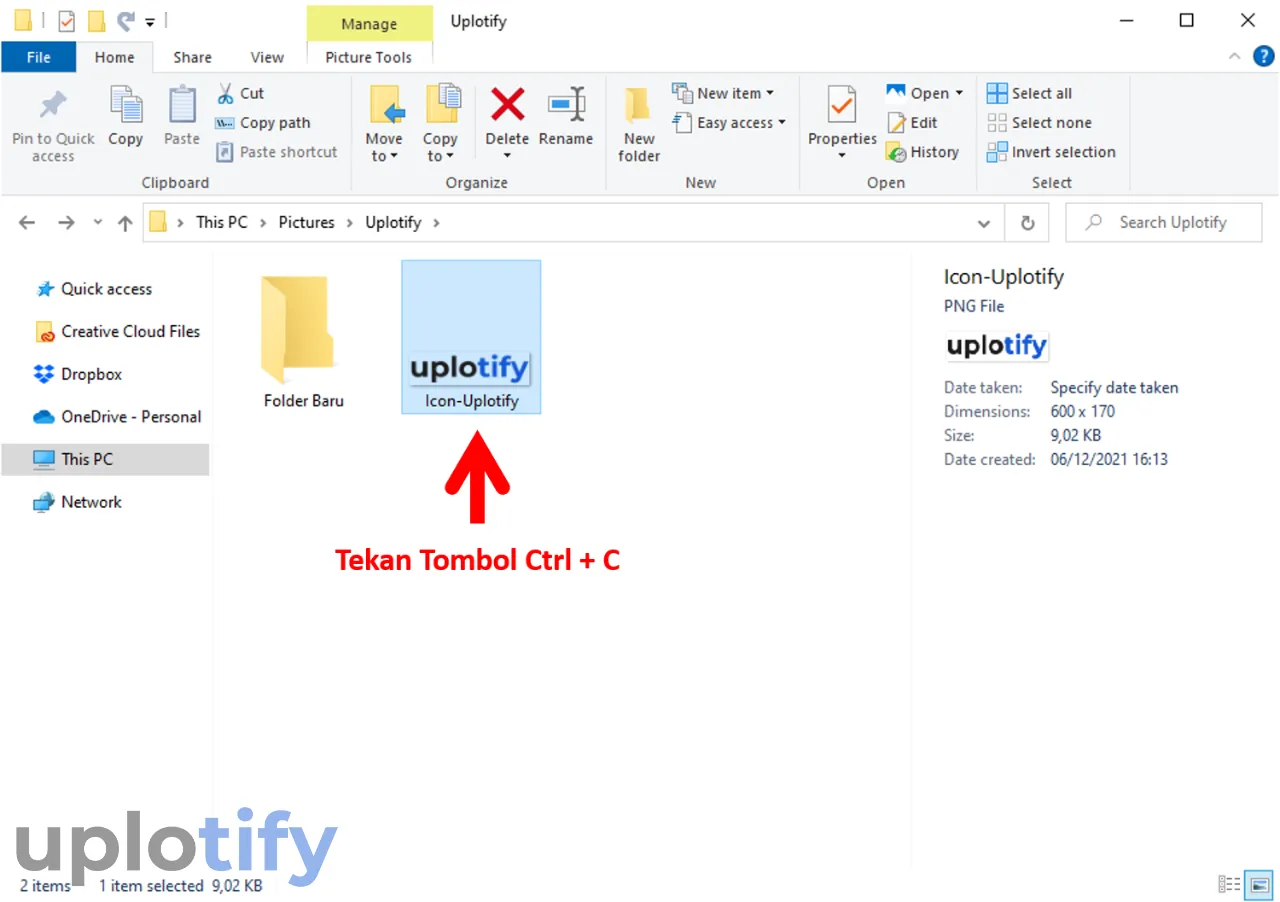This screenshot has height=902, width=1280.
Task: Open the Picture Tools tab
Action: (x=369, y=57)
